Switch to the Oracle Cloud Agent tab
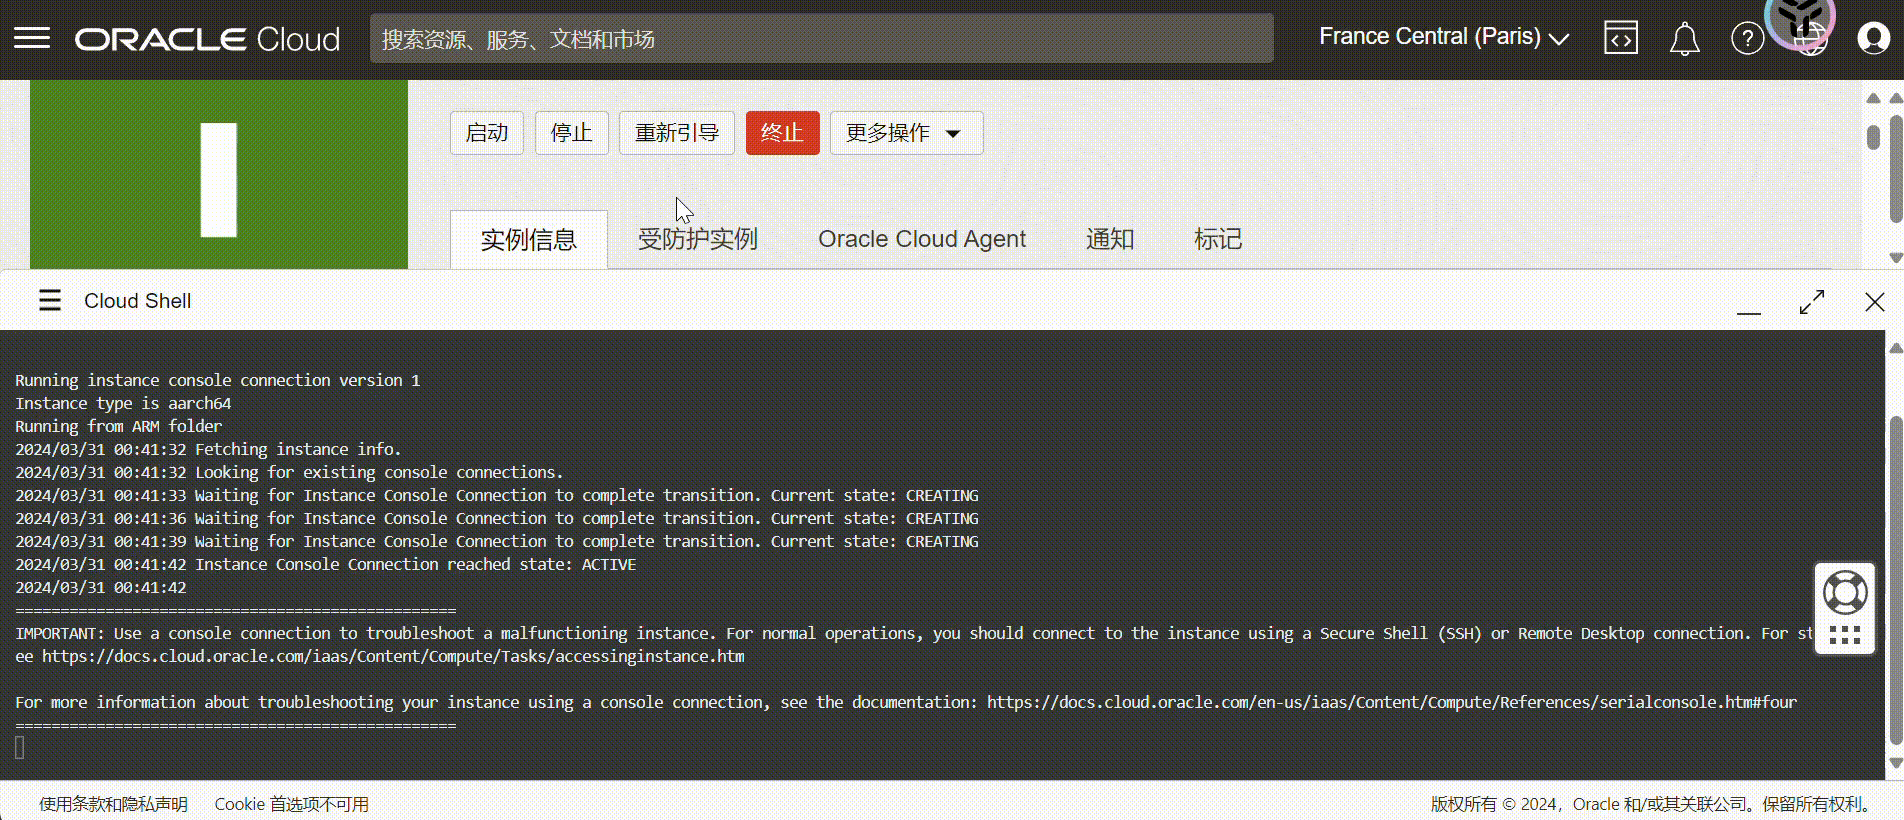 [x=921, y=240]
